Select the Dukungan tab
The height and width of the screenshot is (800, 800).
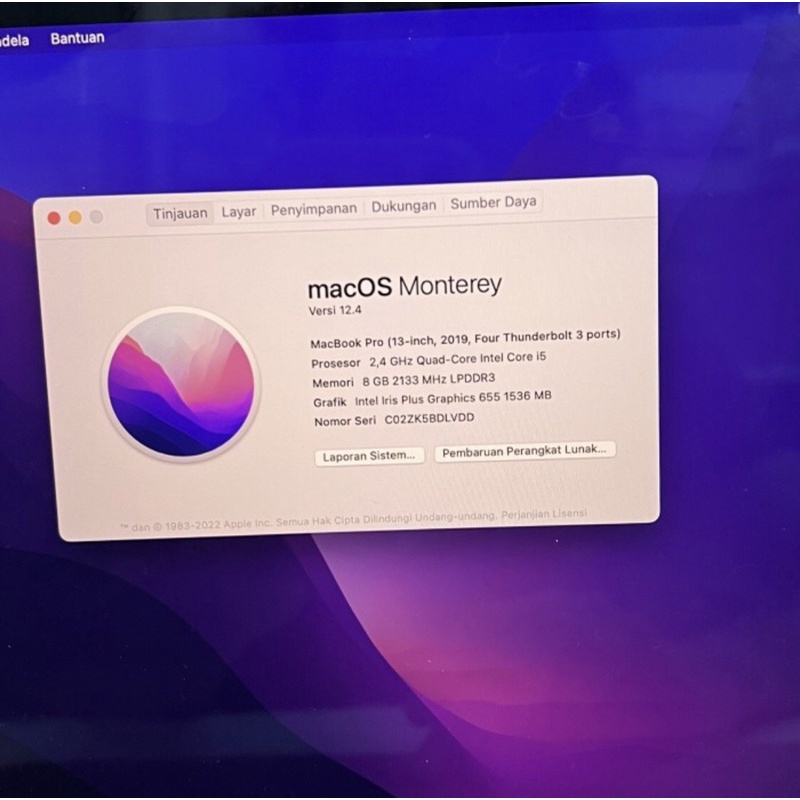(x=404, y=206)
